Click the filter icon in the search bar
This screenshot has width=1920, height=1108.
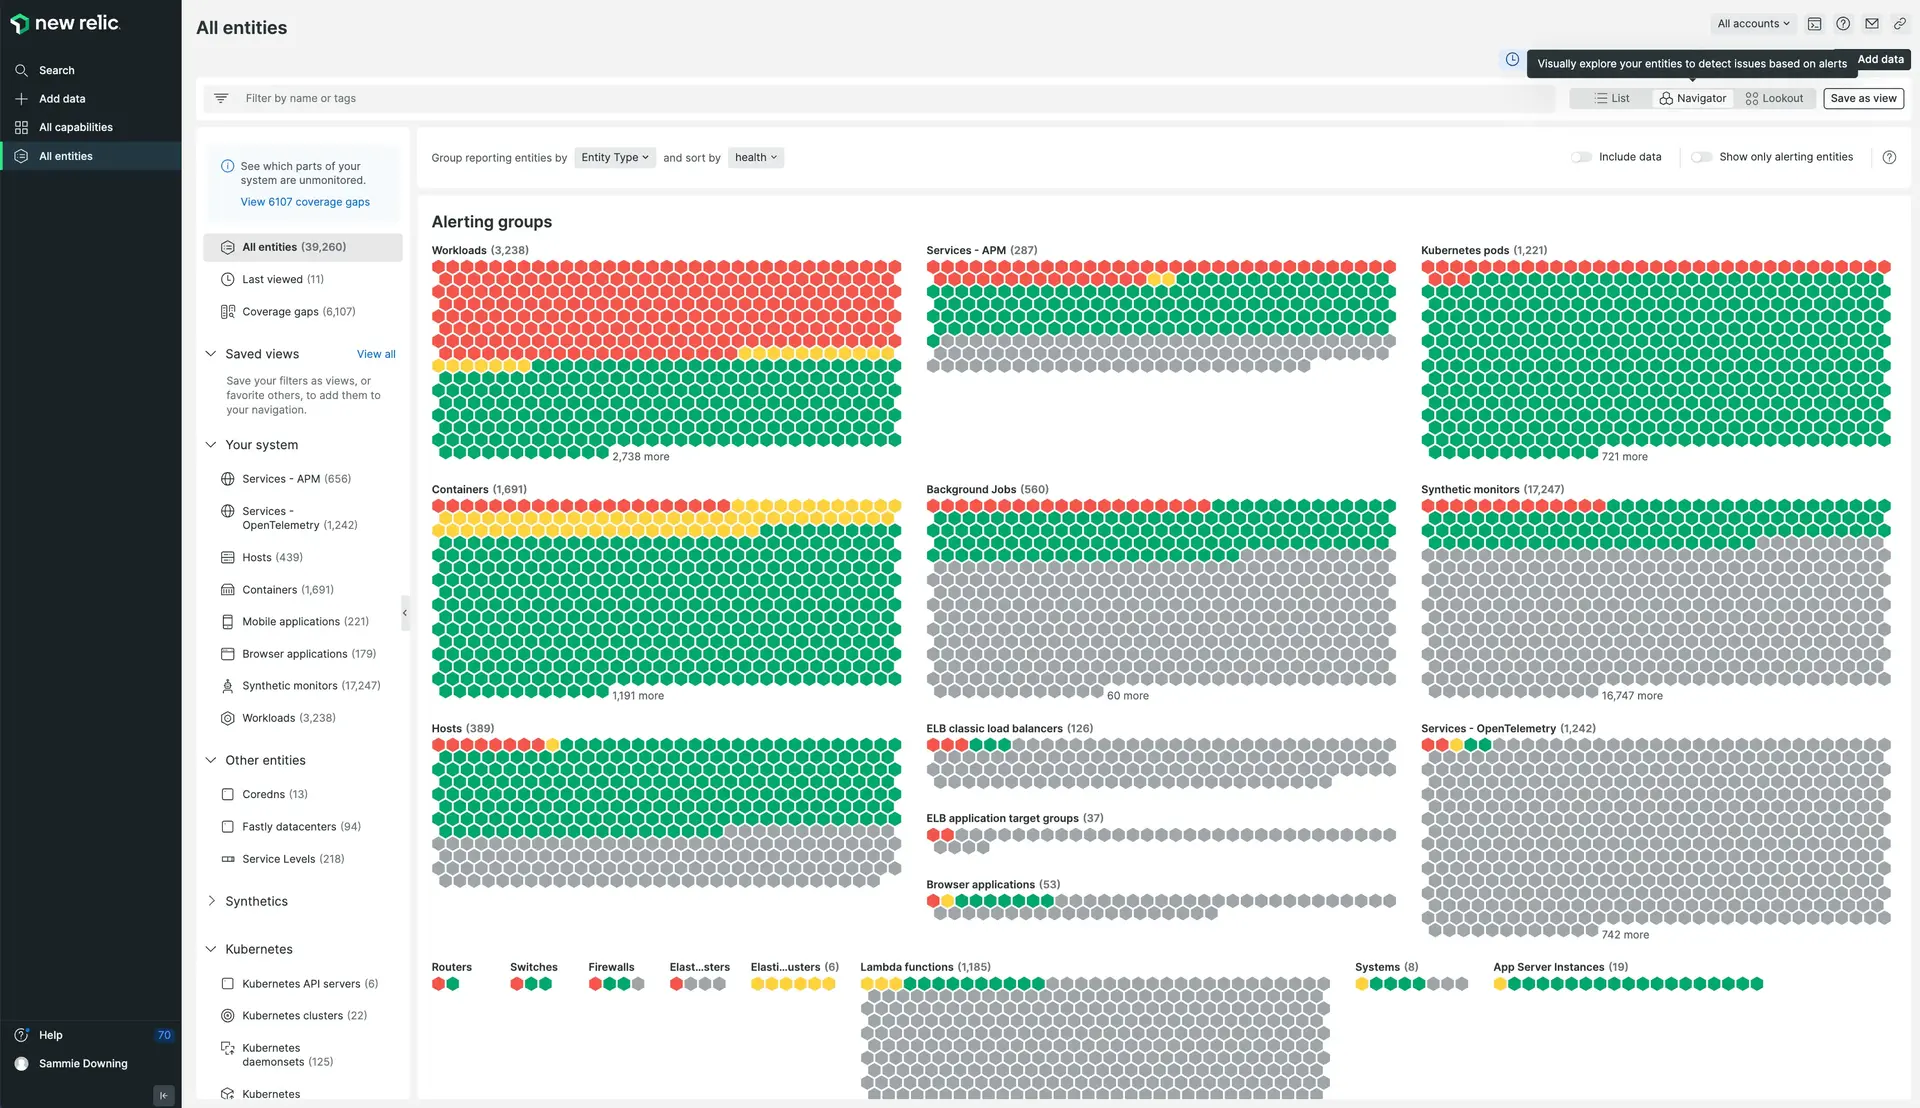coord(221,98)
